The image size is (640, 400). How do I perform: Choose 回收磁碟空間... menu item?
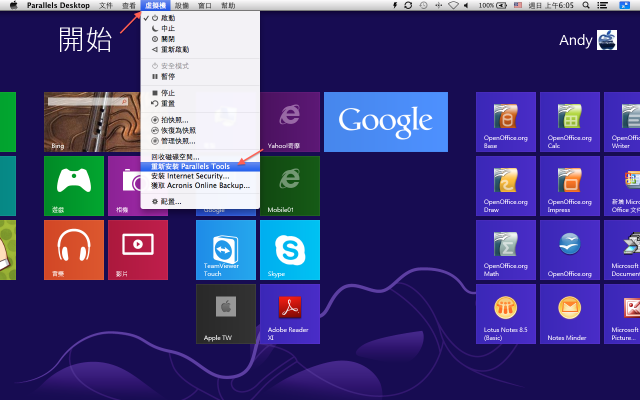pos(200,157)
